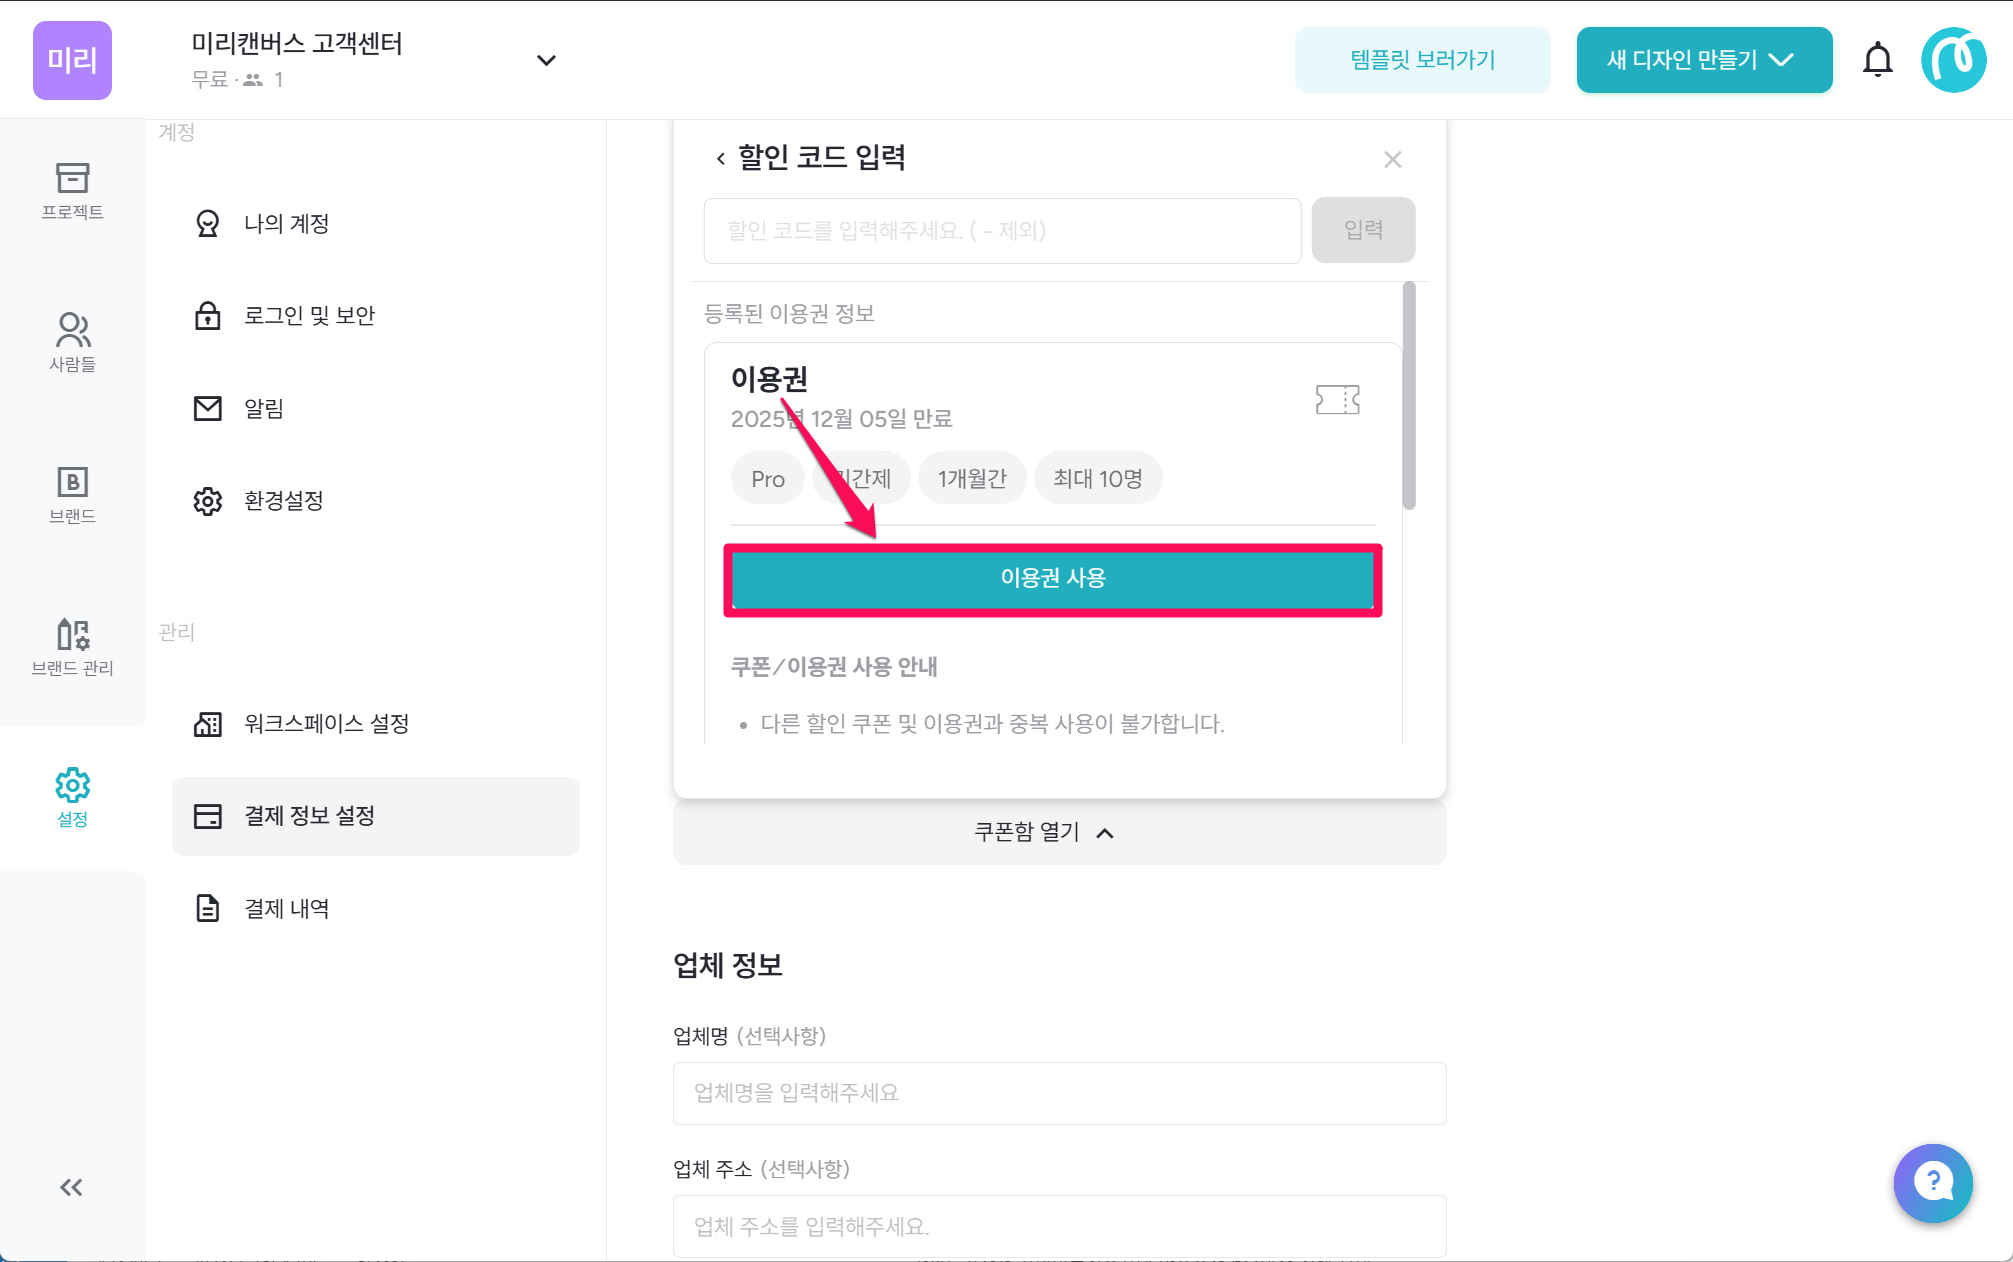Open the Brand management sidebar icon
2013x1262 pixels.
[x=72, y=646]
